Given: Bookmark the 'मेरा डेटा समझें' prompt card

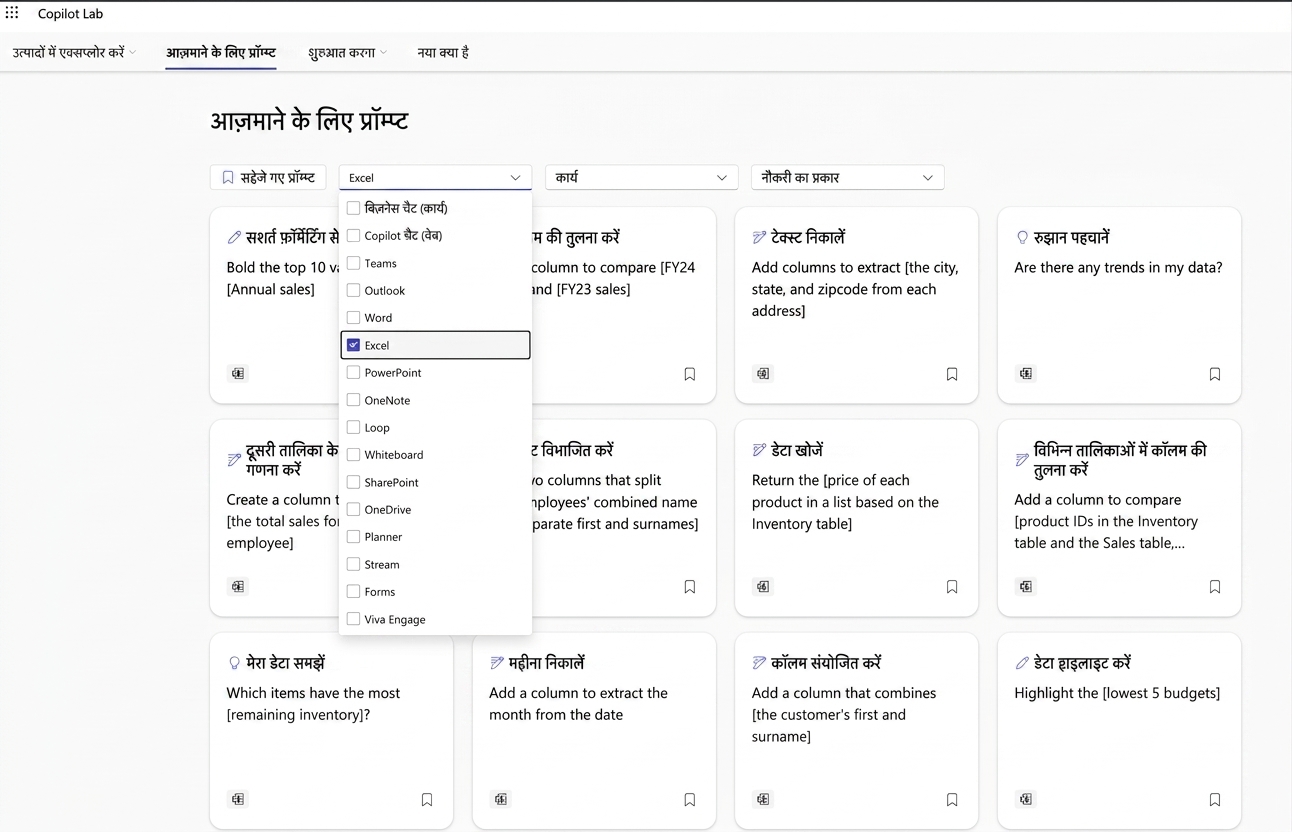Looking at the screenshot, I should [427, 800].
